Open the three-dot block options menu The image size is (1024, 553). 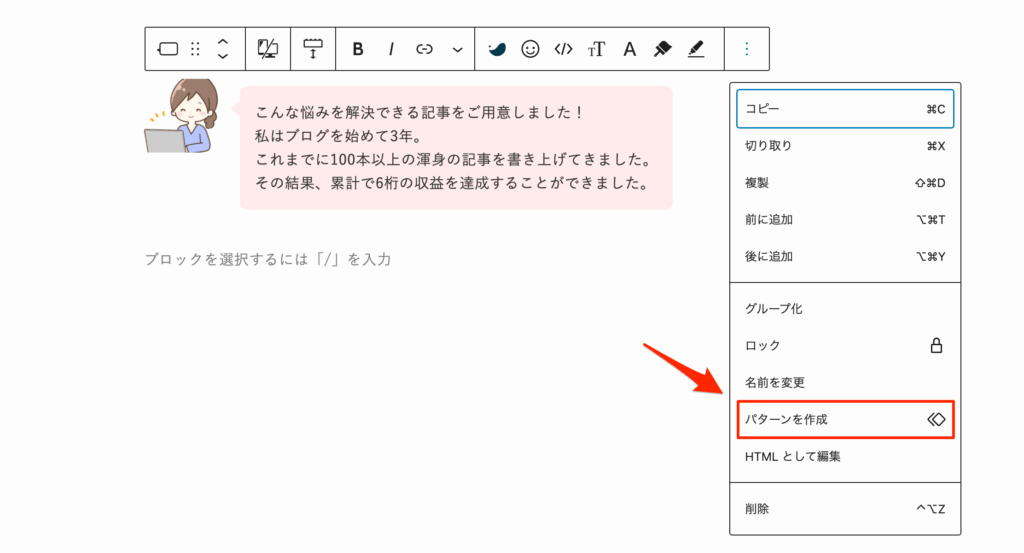coord(746,49)
